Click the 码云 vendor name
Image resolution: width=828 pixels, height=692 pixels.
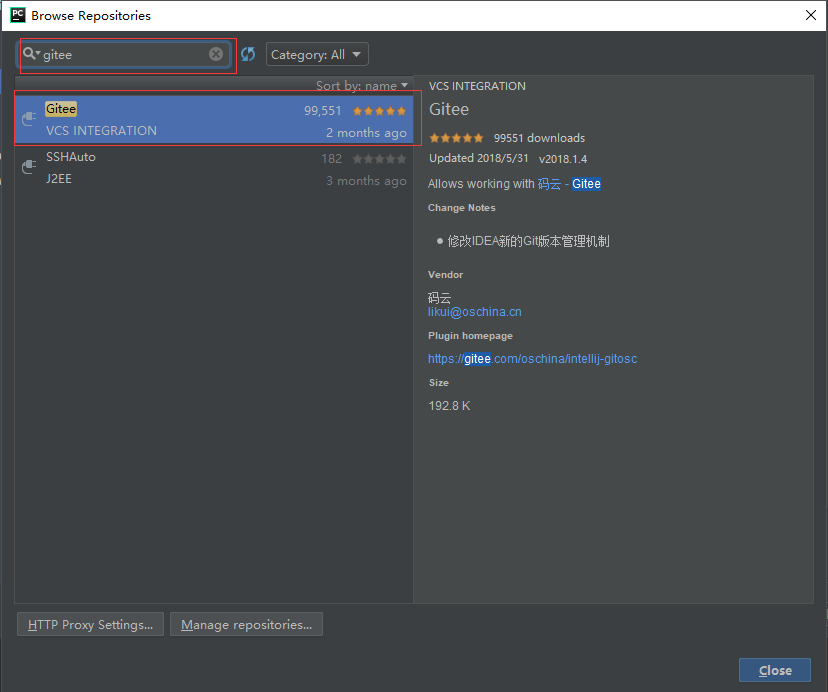(x=439, y=297)
